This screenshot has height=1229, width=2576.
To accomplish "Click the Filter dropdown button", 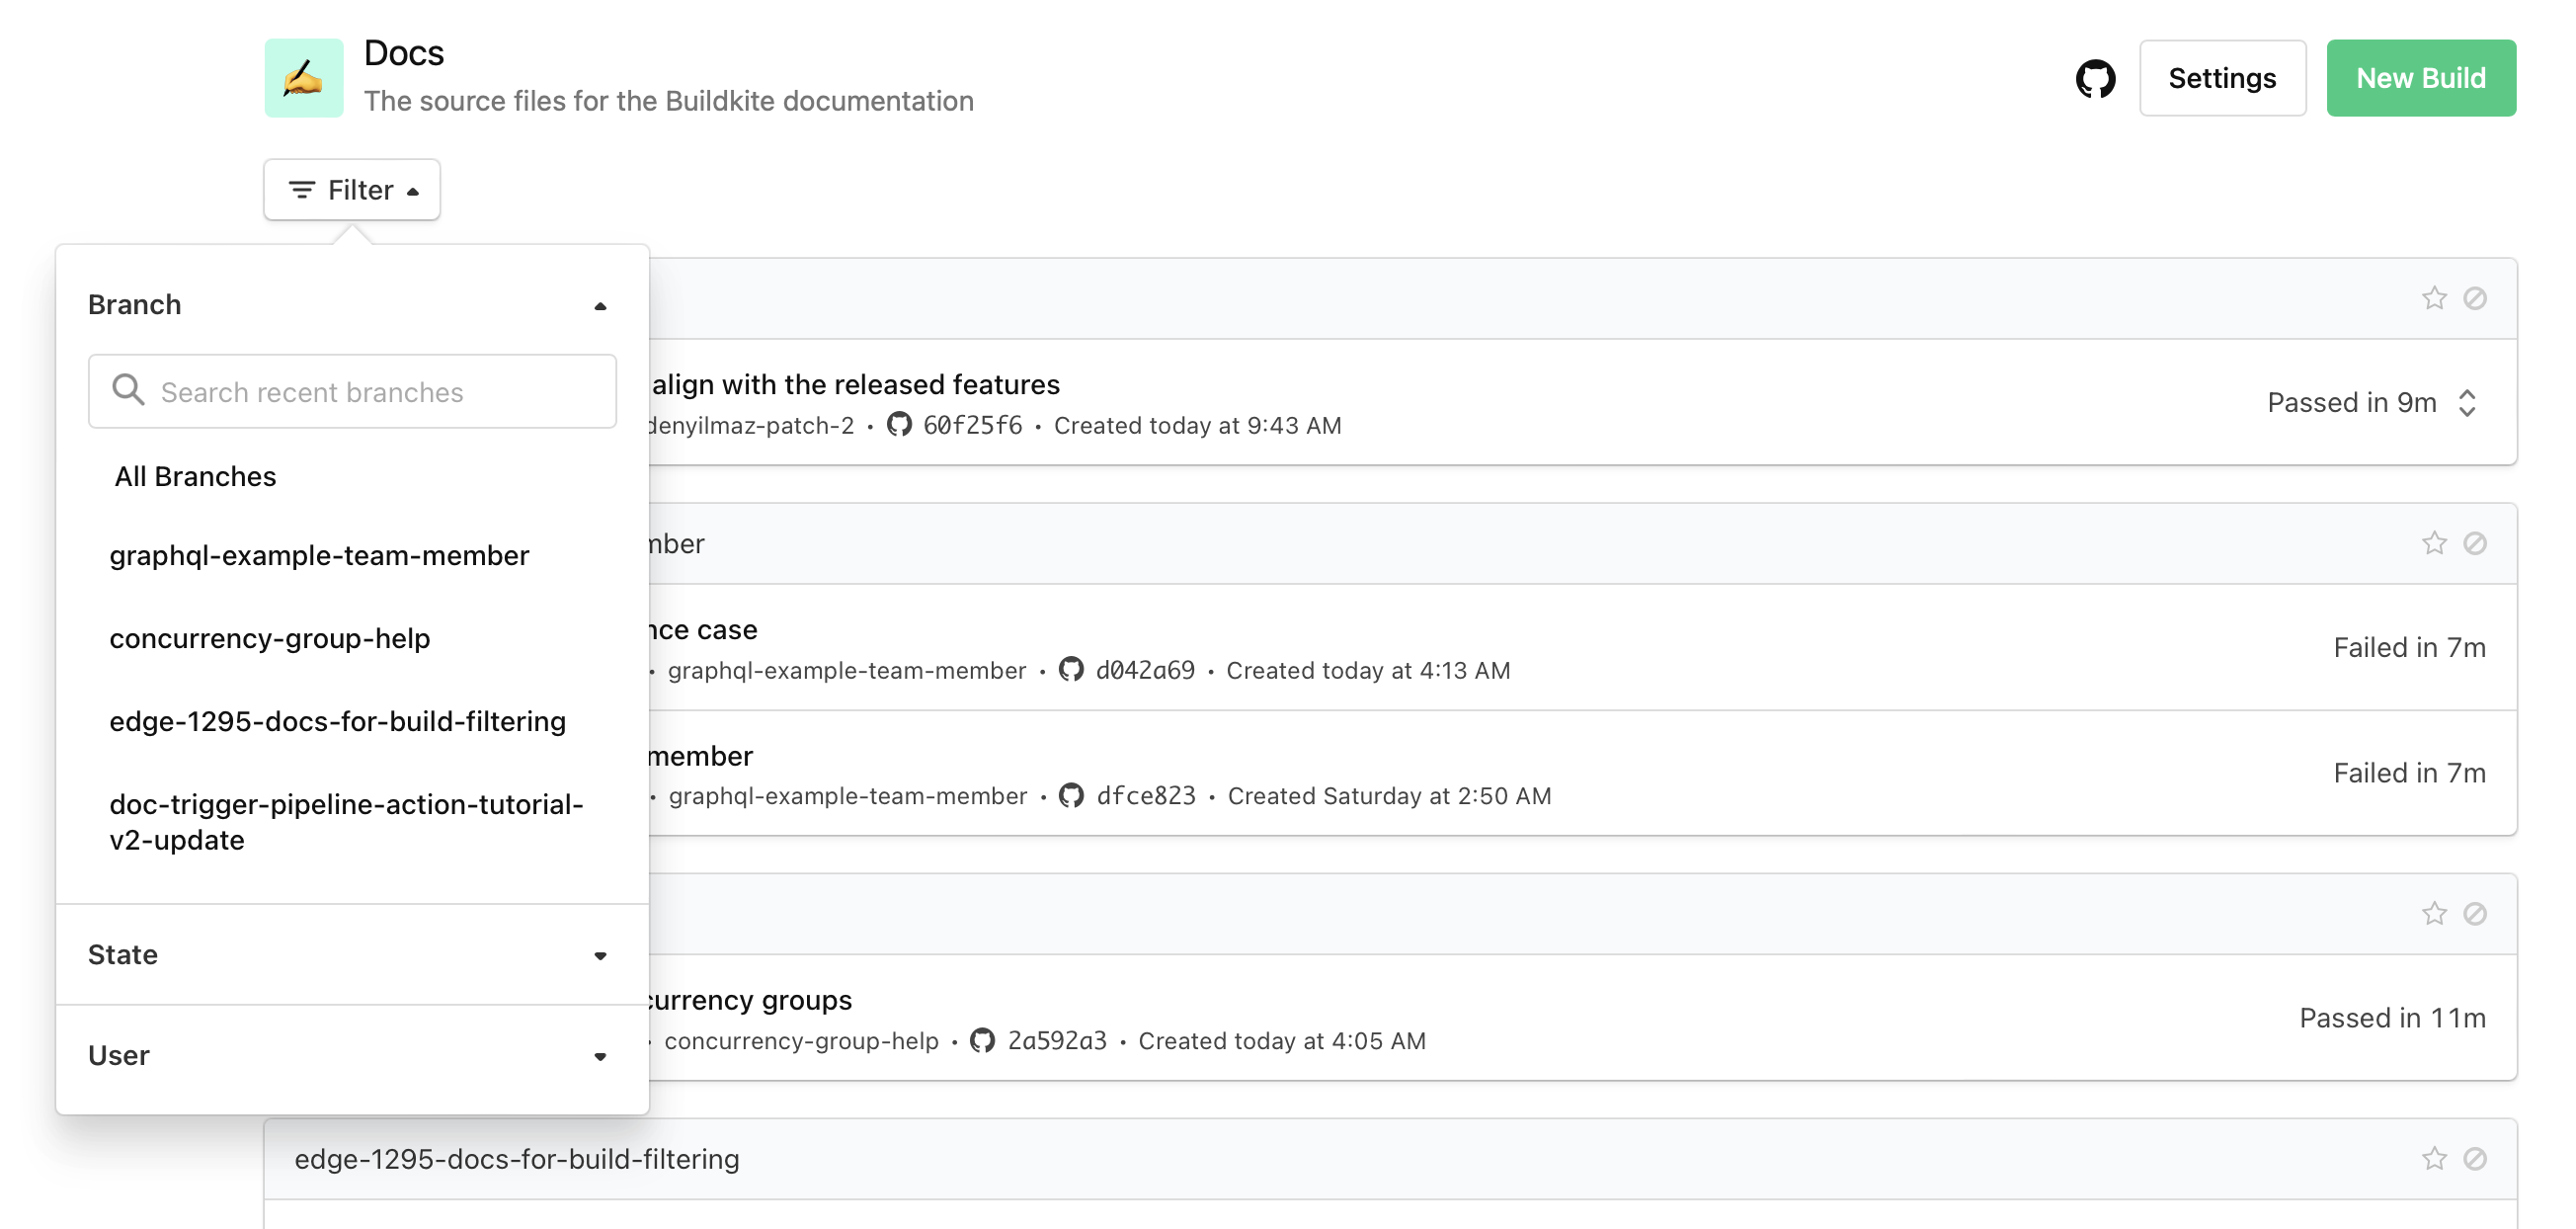I will coord(352,189).
